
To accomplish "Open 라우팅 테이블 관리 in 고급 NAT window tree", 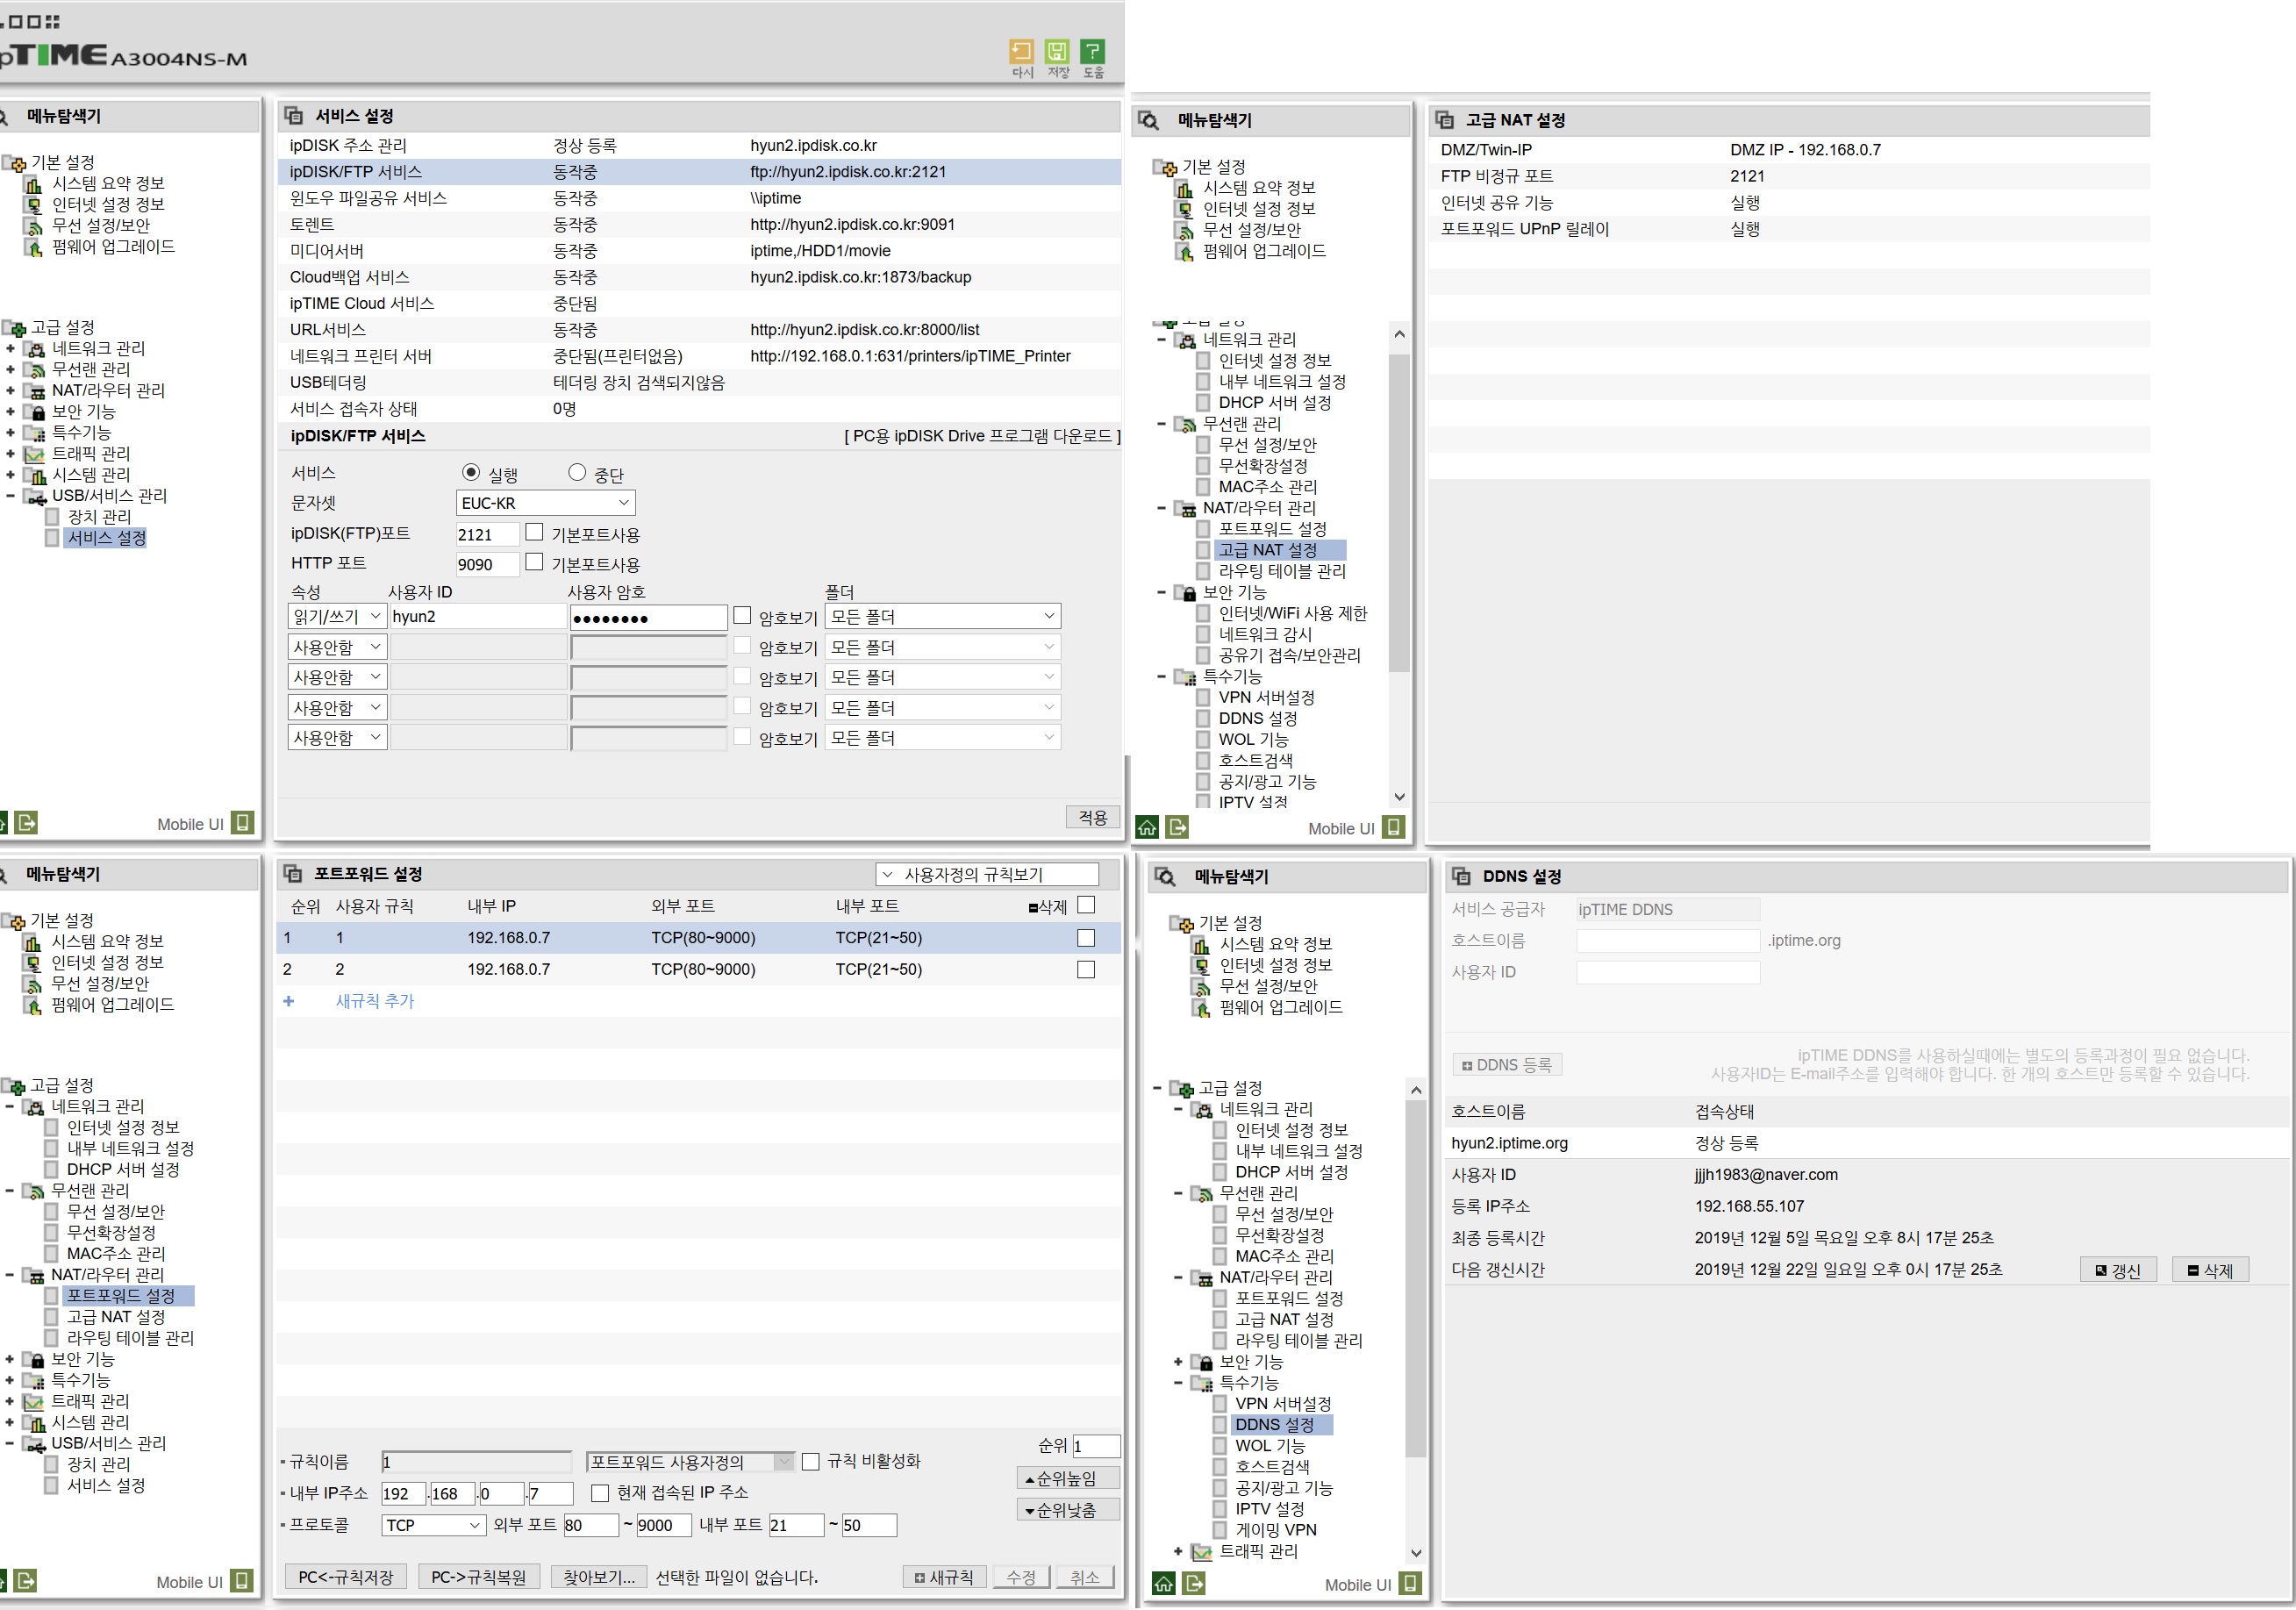I will pyautogui.click(x=1282, y=571).
